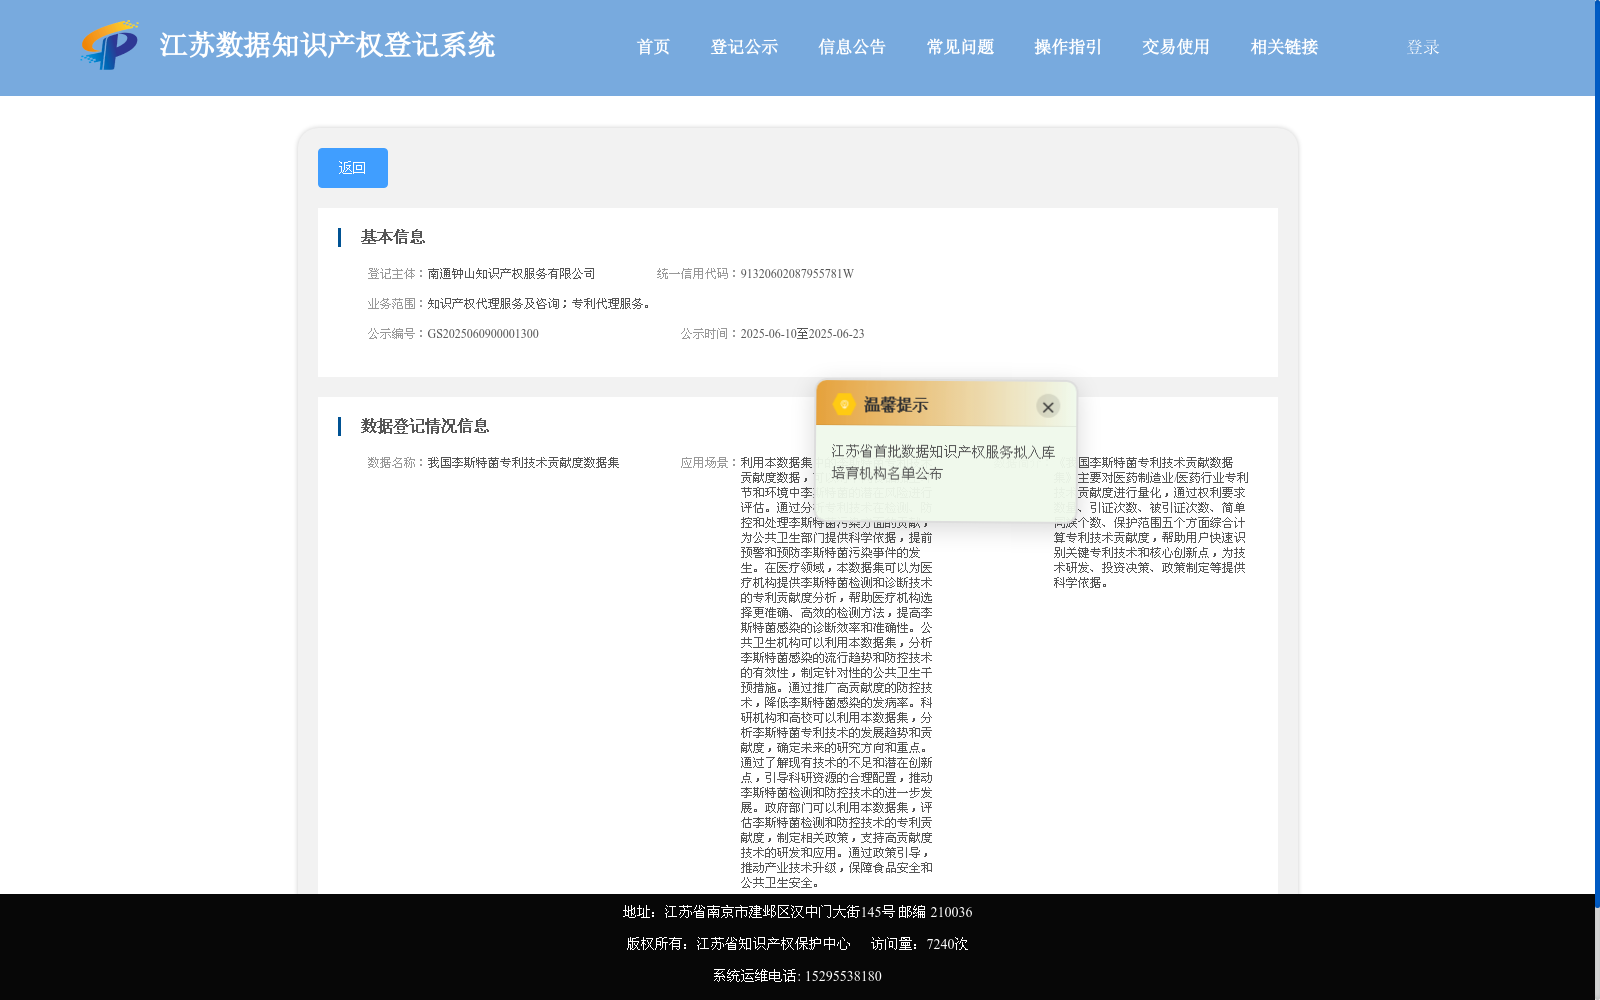Open the 交易使用 menu item
This screenshot has height=1000, width=1600.
point(1176,47)
